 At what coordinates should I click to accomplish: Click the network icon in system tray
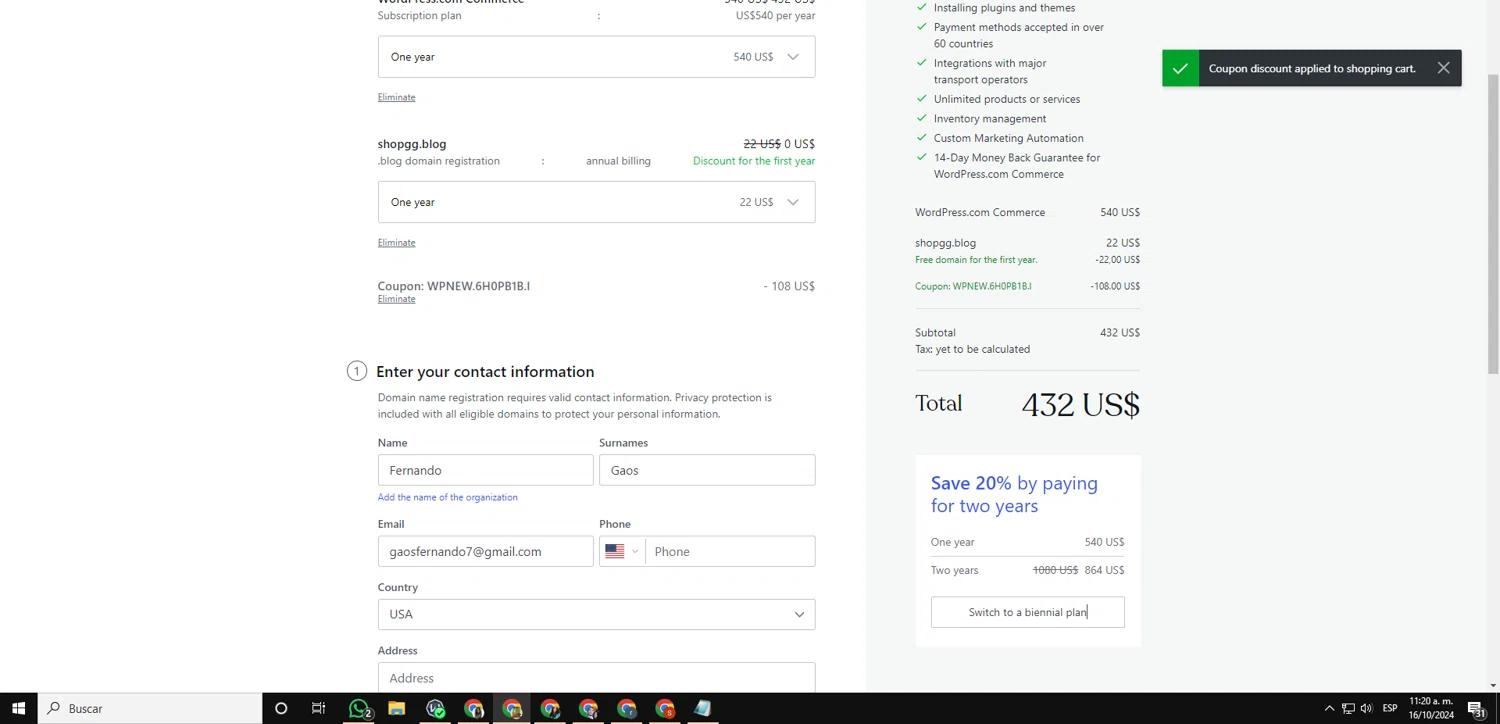point(1347,708)
